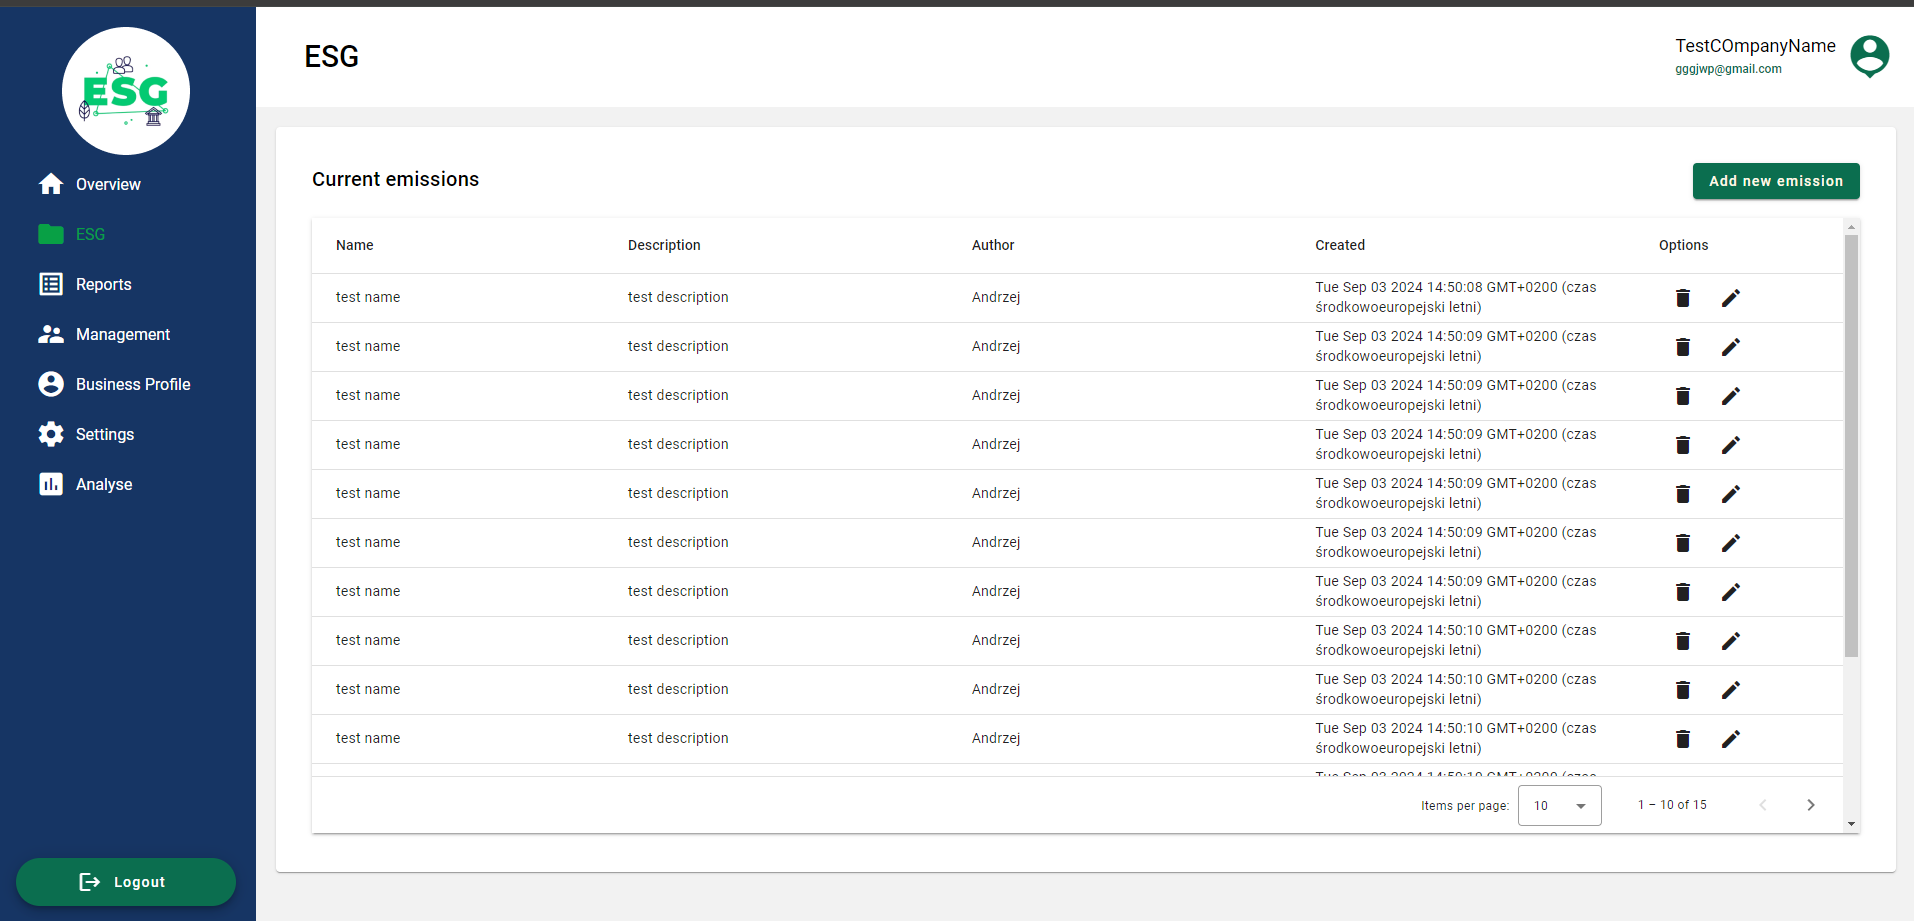The height and width of the screenshot is (921, 1914).
Task: Click the Name column header
Action: 355,245
